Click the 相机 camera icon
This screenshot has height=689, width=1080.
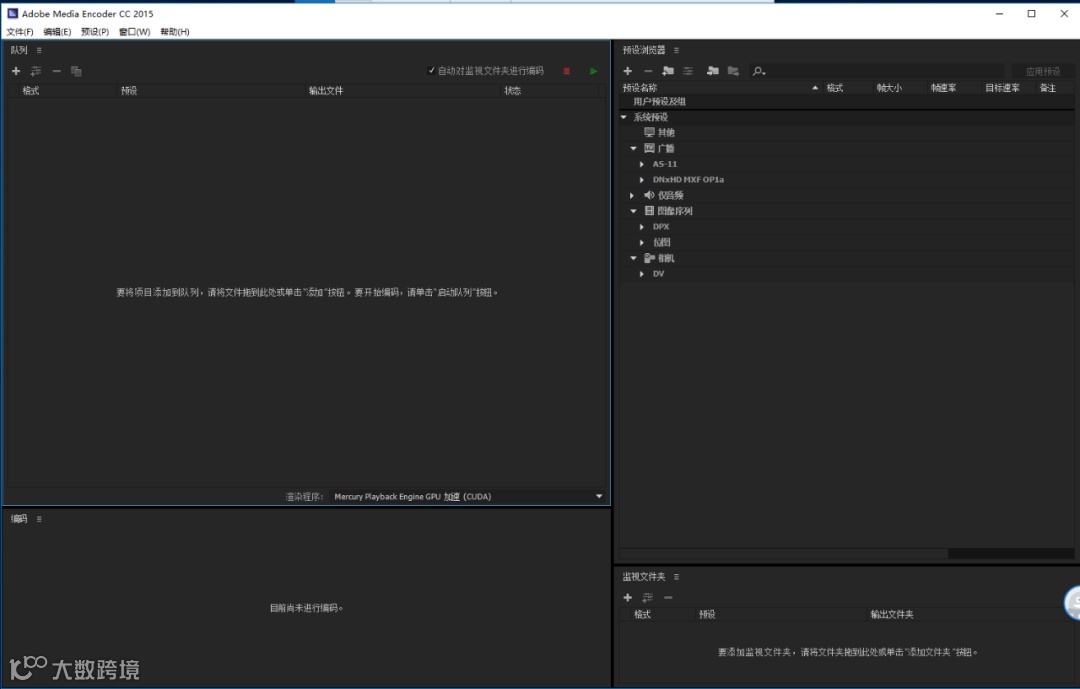649,258
